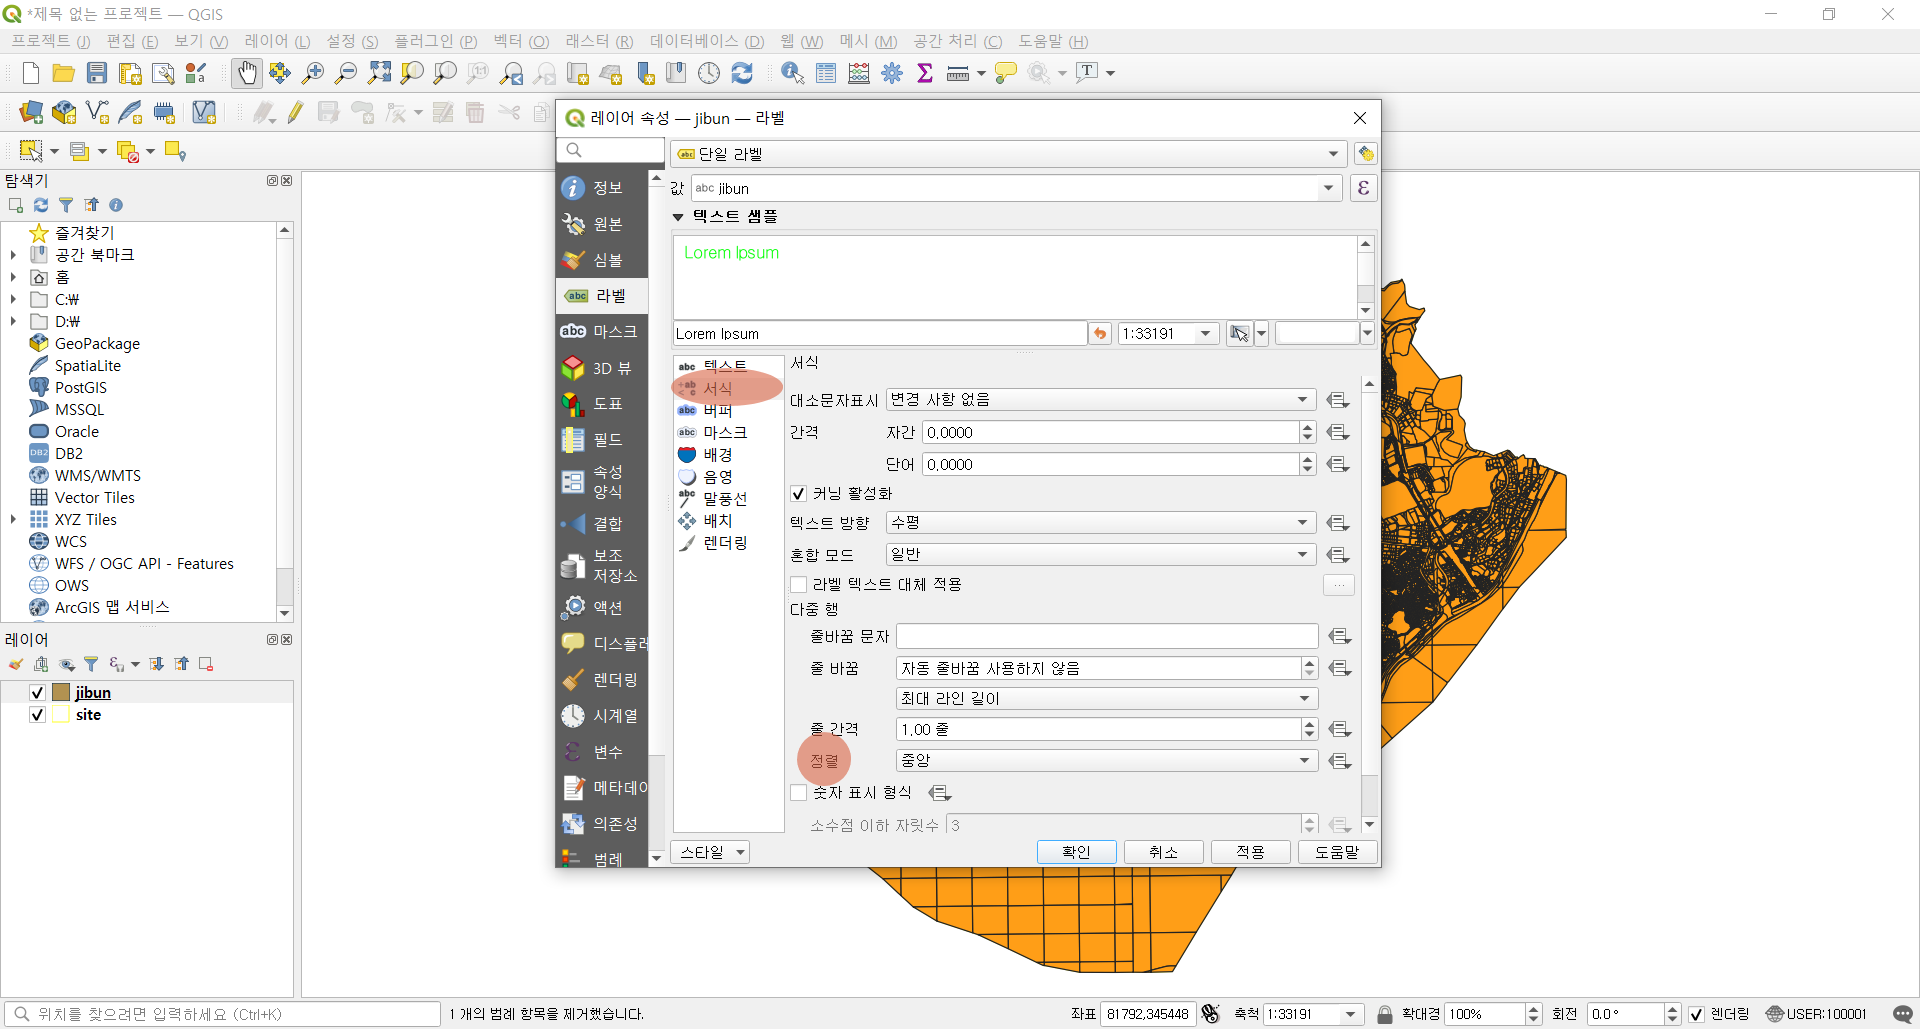Open the field calculator icon

point(859,73)
